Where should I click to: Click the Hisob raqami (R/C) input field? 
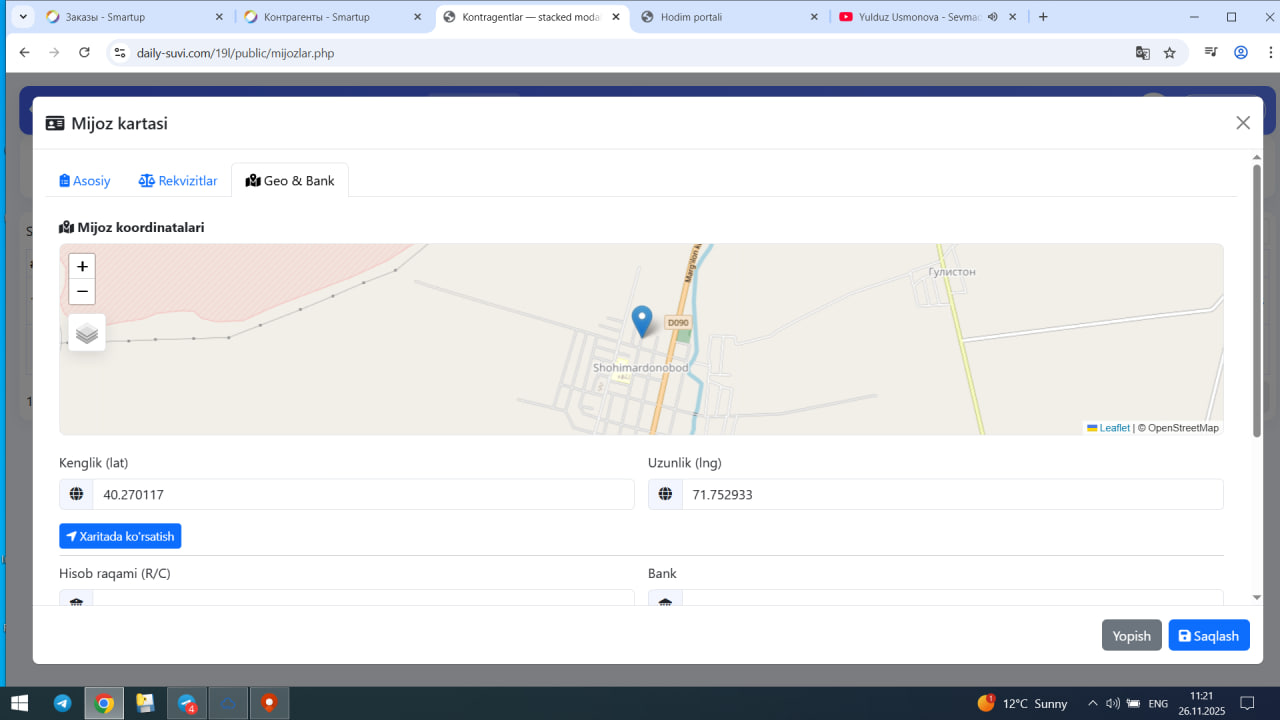[x=363, y=598]
